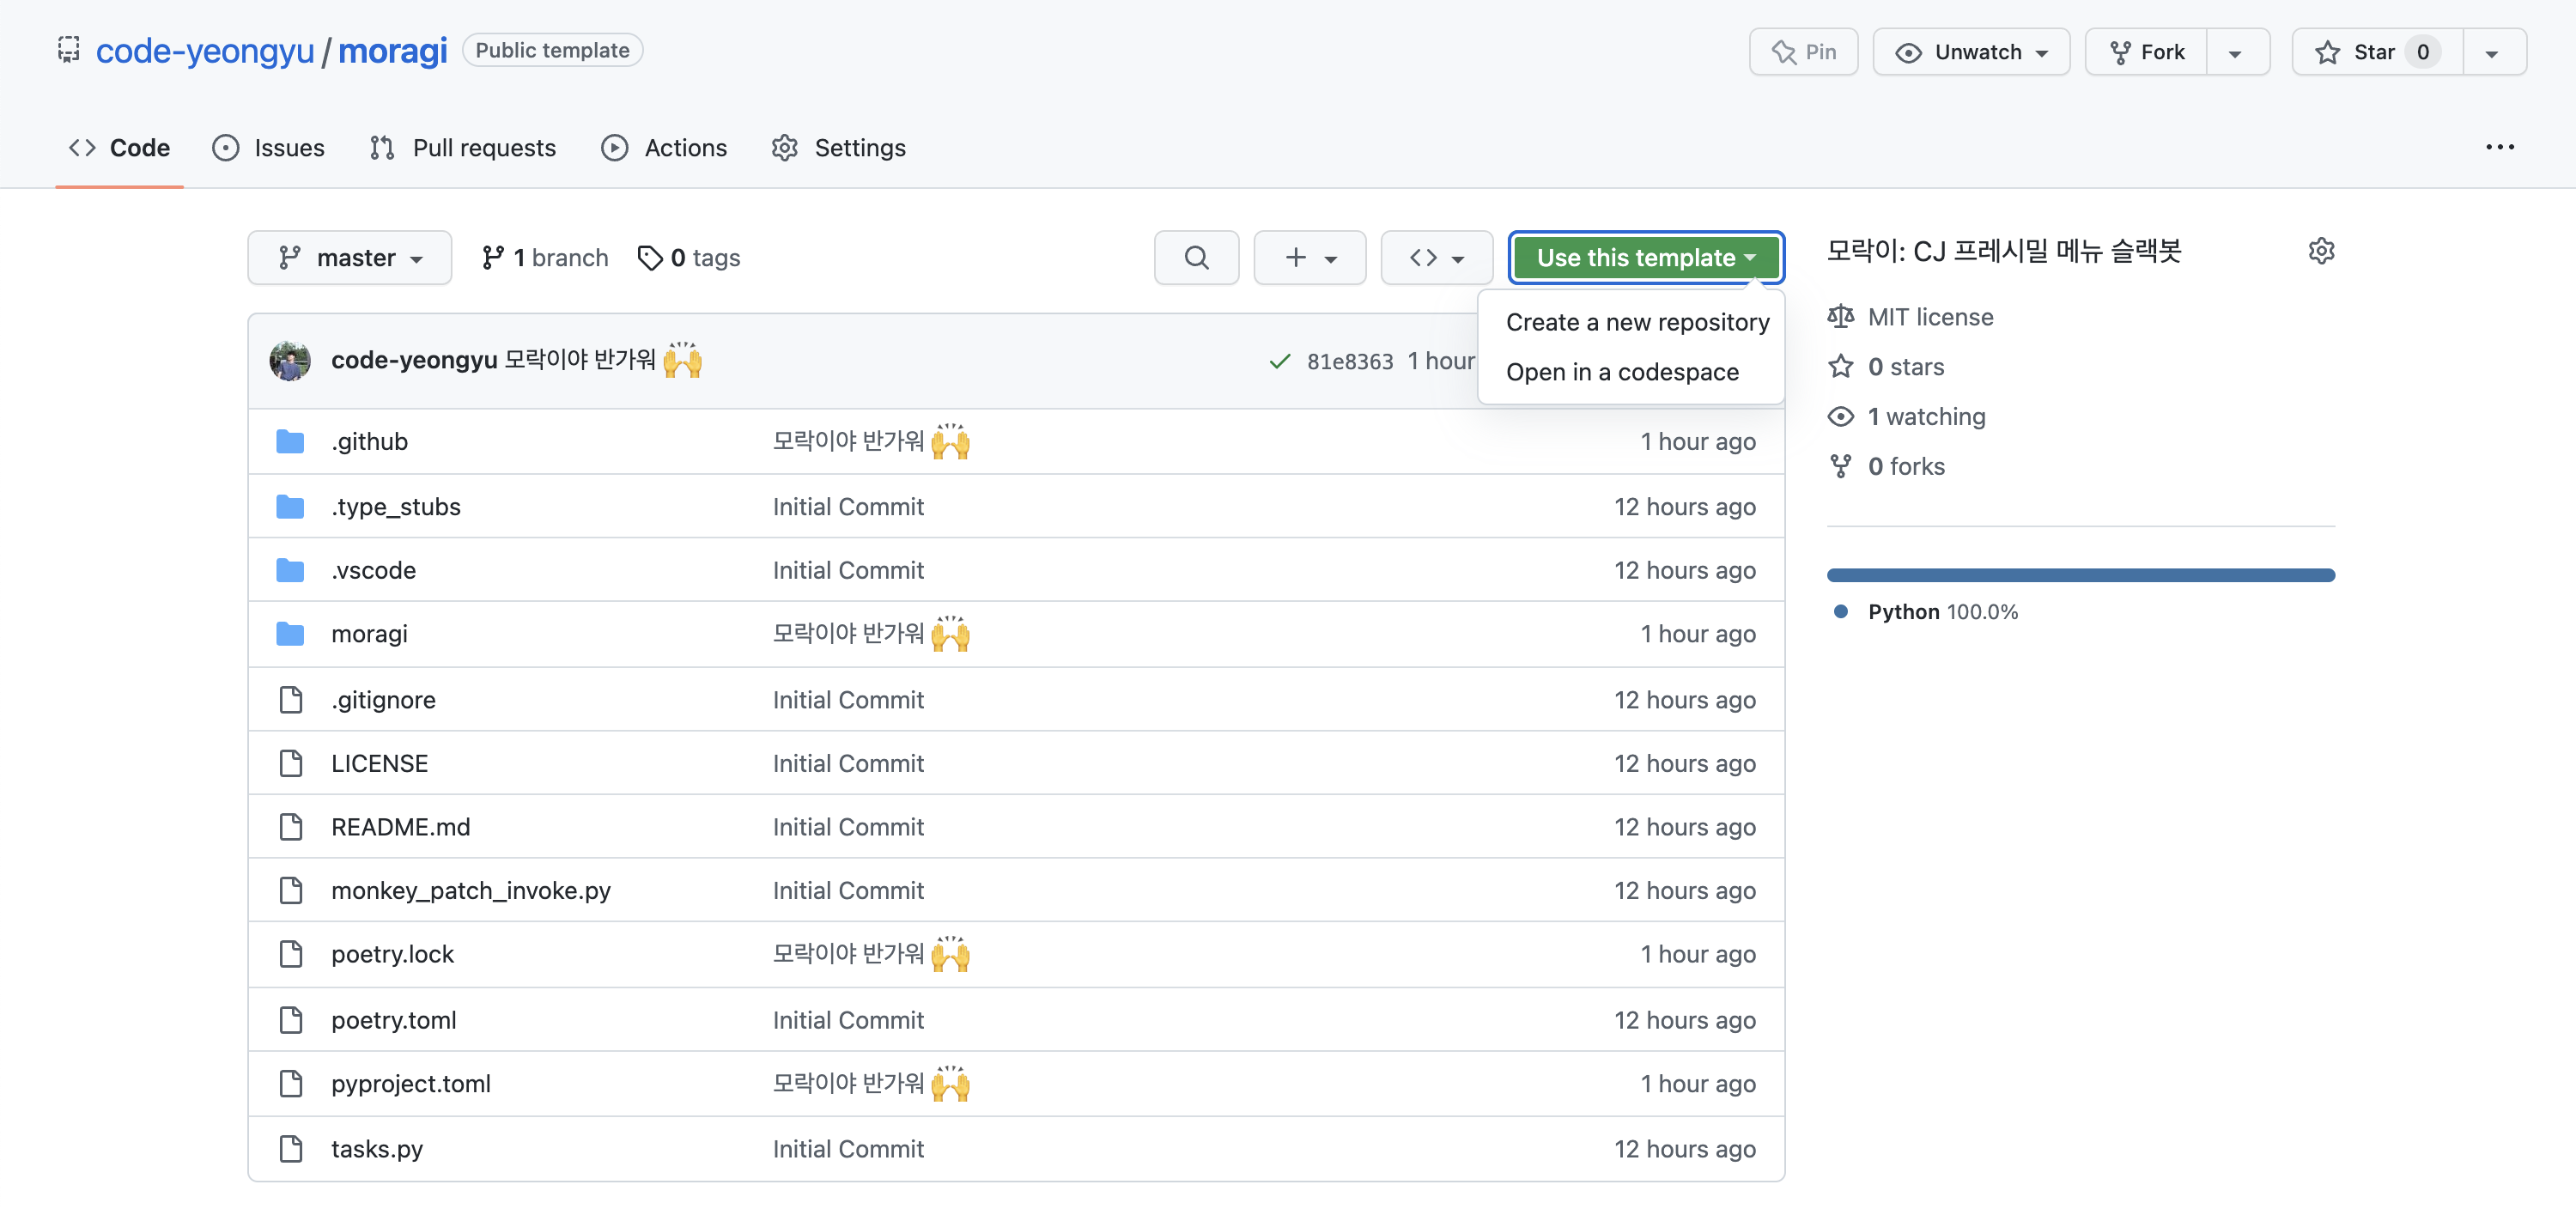This screenshot has width=2576, height=1209.
Task: Click the green commit status checkmark
Action: (1279, 361)
